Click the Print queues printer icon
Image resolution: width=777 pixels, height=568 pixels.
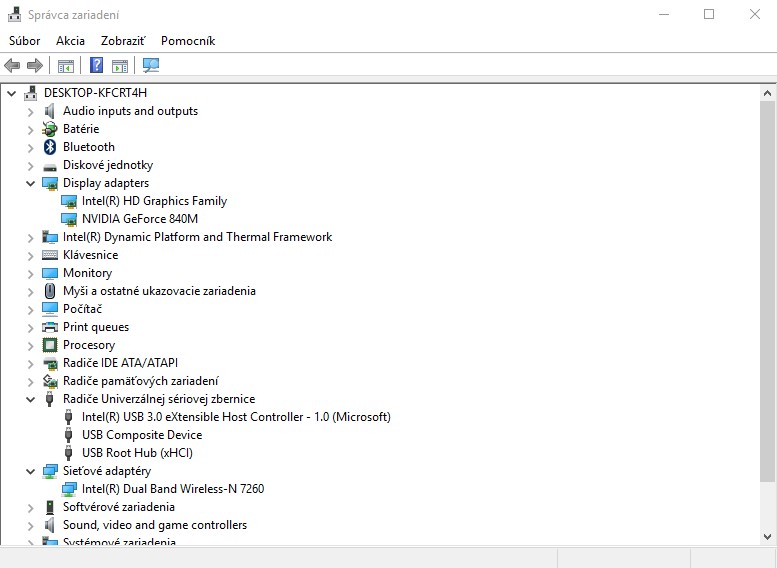pyautogui.click(x=50, y=327)
